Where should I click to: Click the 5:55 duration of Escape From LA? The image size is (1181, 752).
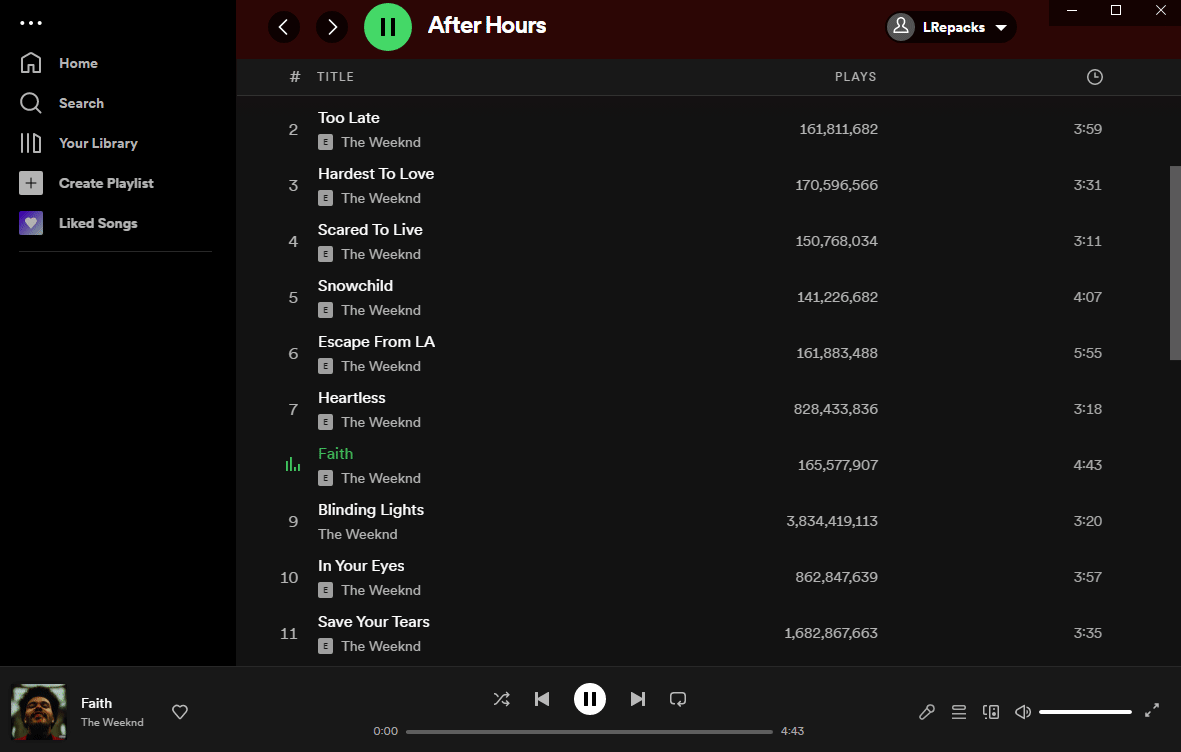[x=1088, y=353]
